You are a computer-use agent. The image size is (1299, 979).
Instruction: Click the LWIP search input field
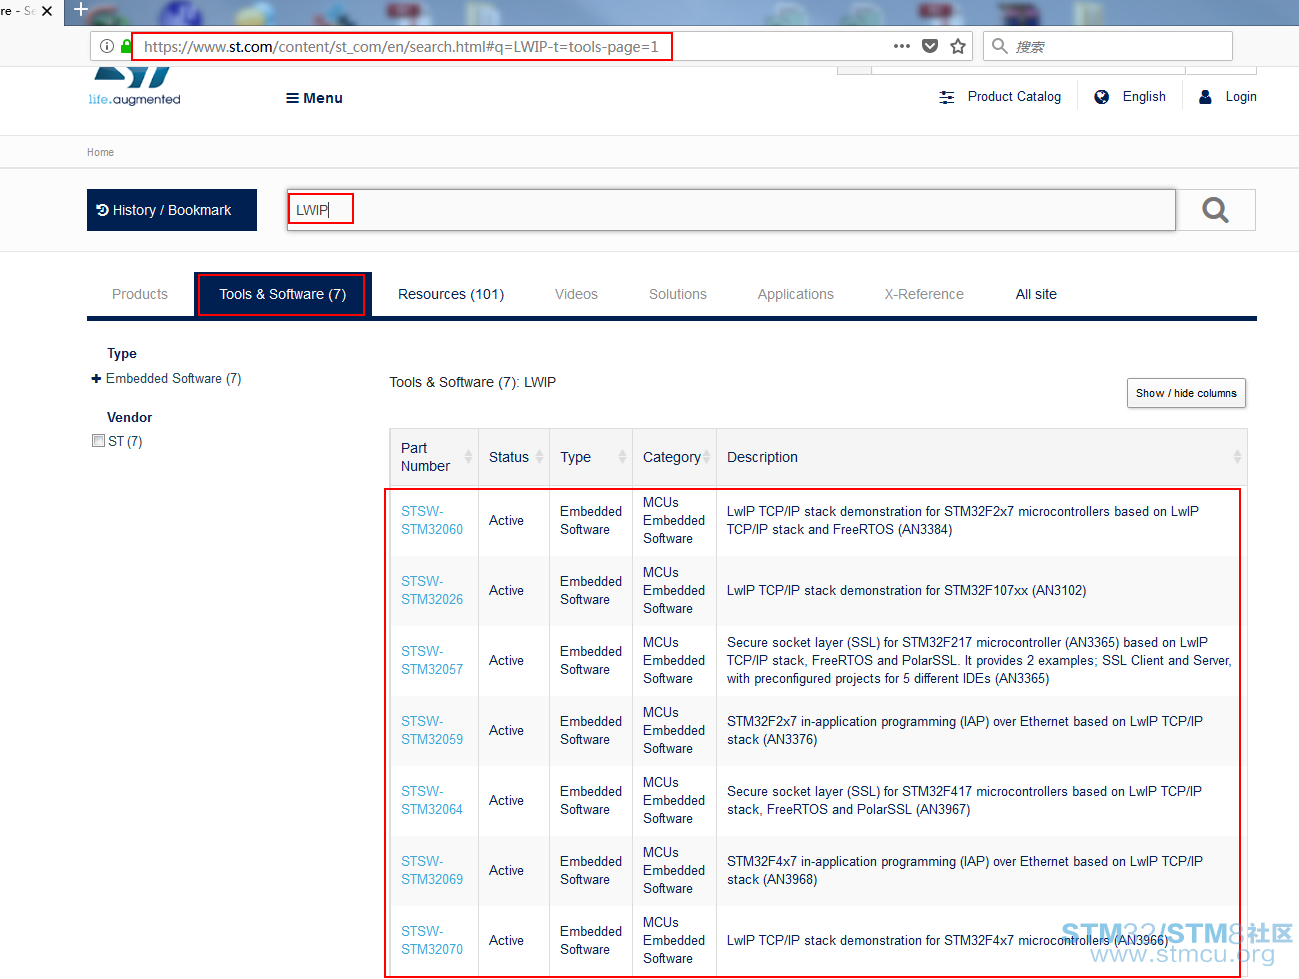(731, 210)
